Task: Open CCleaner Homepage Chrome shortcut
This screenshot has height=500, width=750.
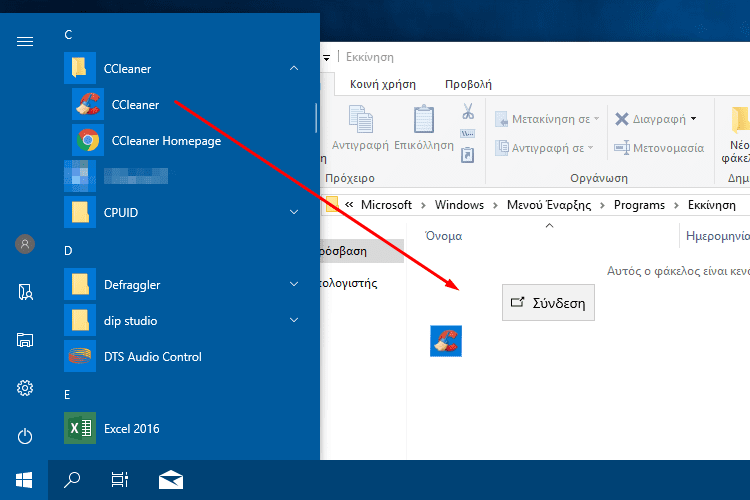Action: 166,141
